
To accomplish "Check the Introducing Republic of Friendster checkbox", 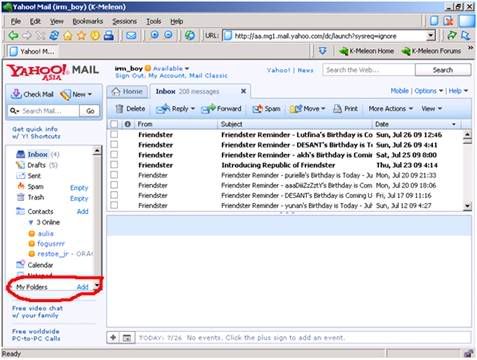I will (x=114, y=164).
